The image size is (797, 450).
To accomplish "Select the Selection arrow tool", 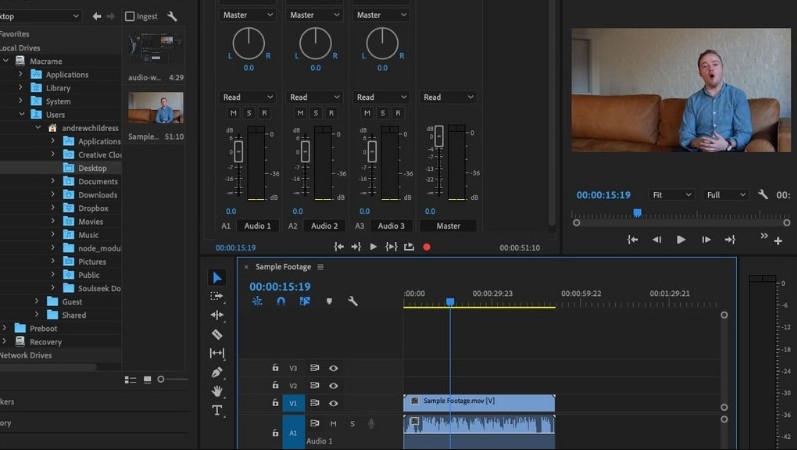I will tap(217, 277).
